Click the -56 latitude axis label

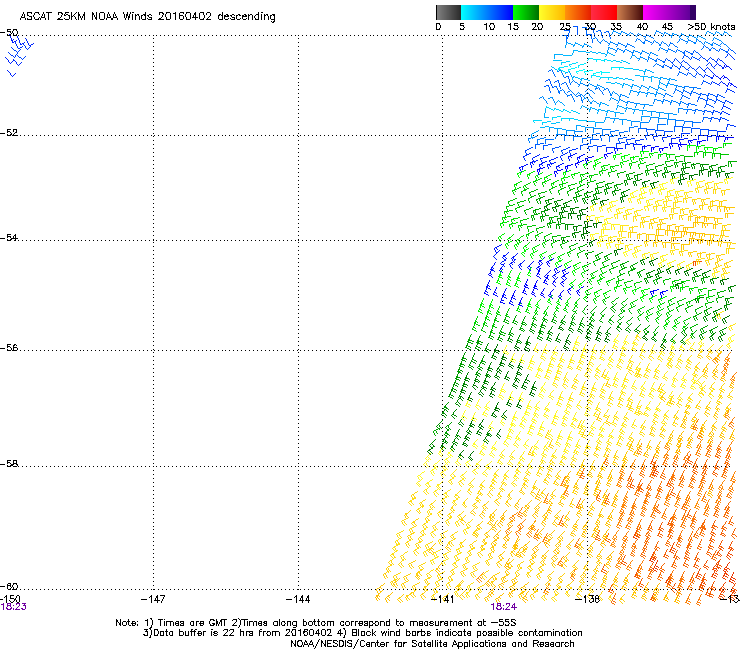(9, 347)
